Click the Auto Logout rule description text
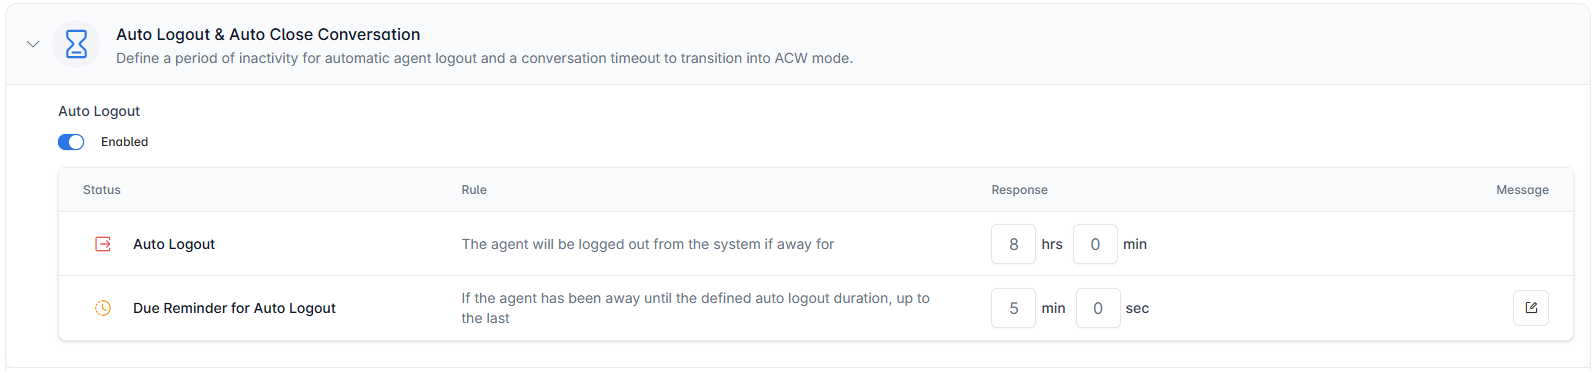 tap(647, 244)
